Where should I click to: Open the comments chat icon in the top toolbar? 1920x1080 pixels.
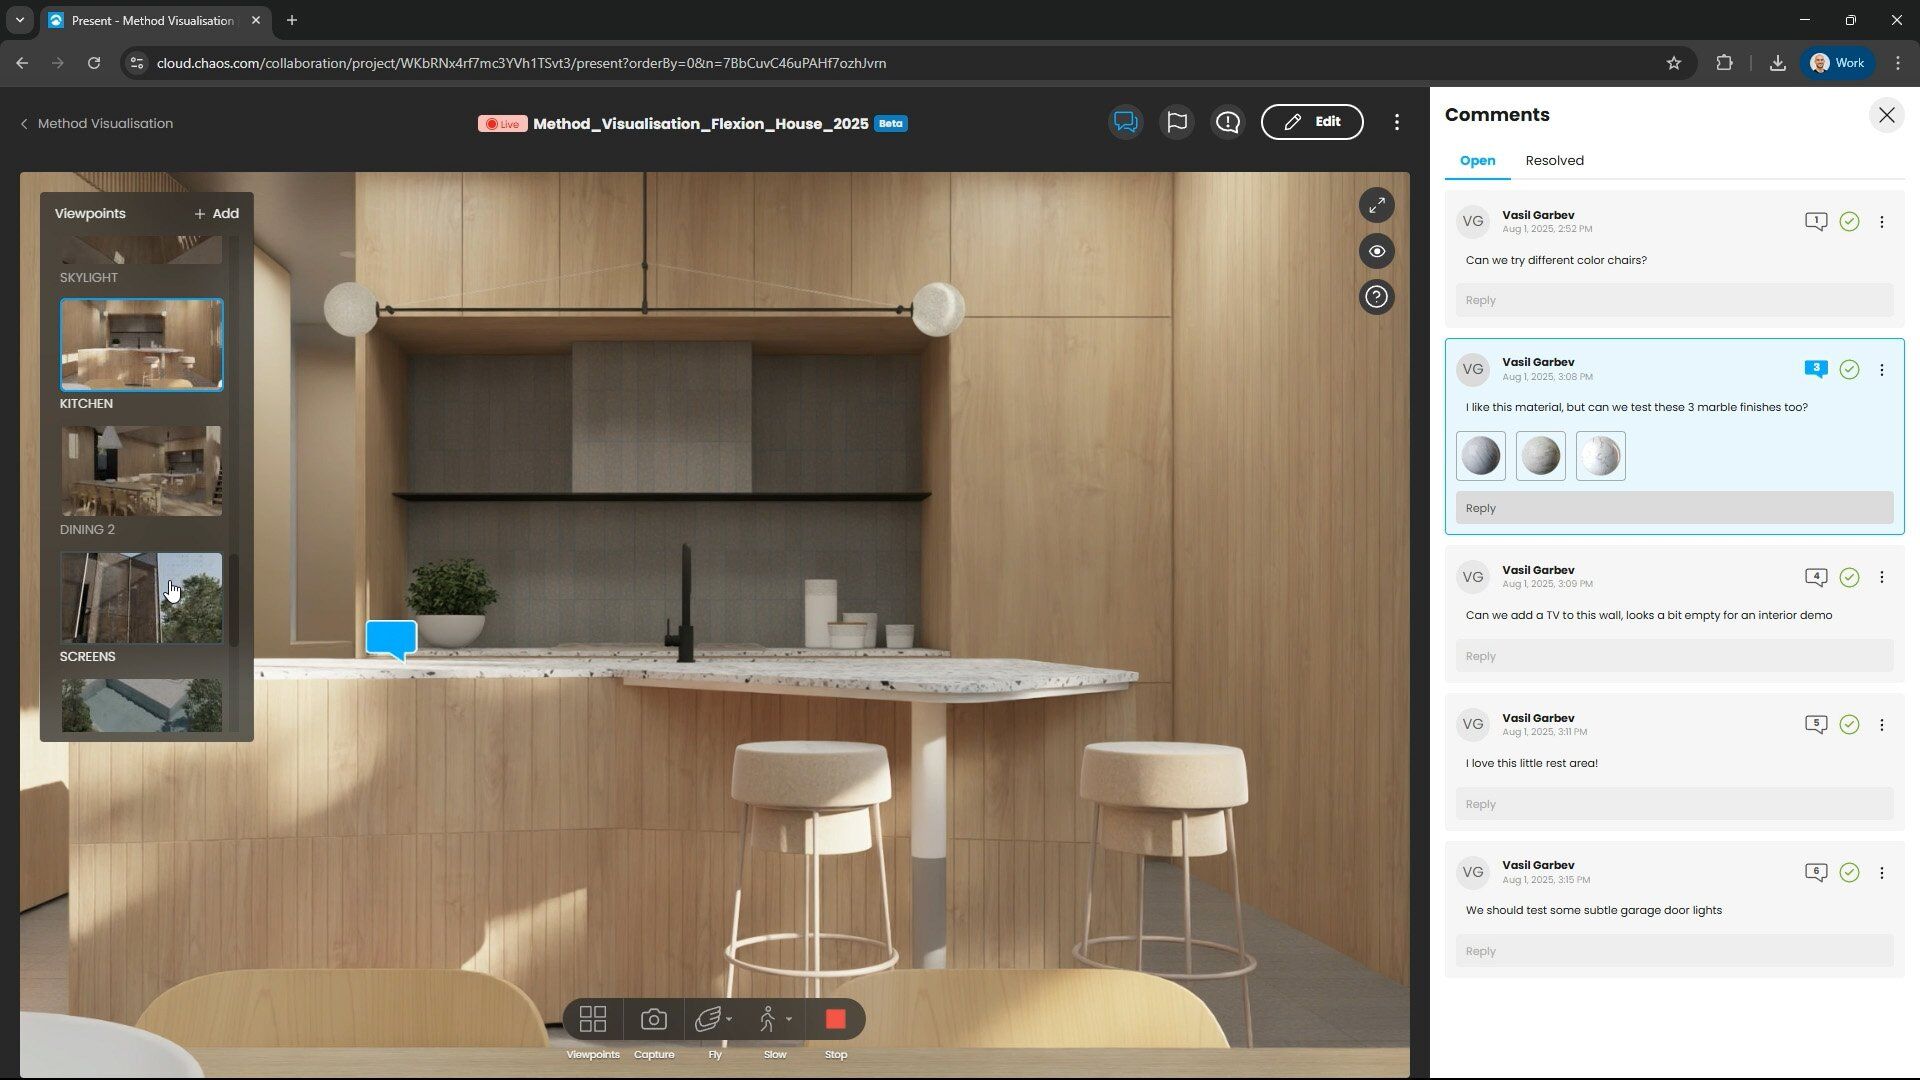(1124, 121)
